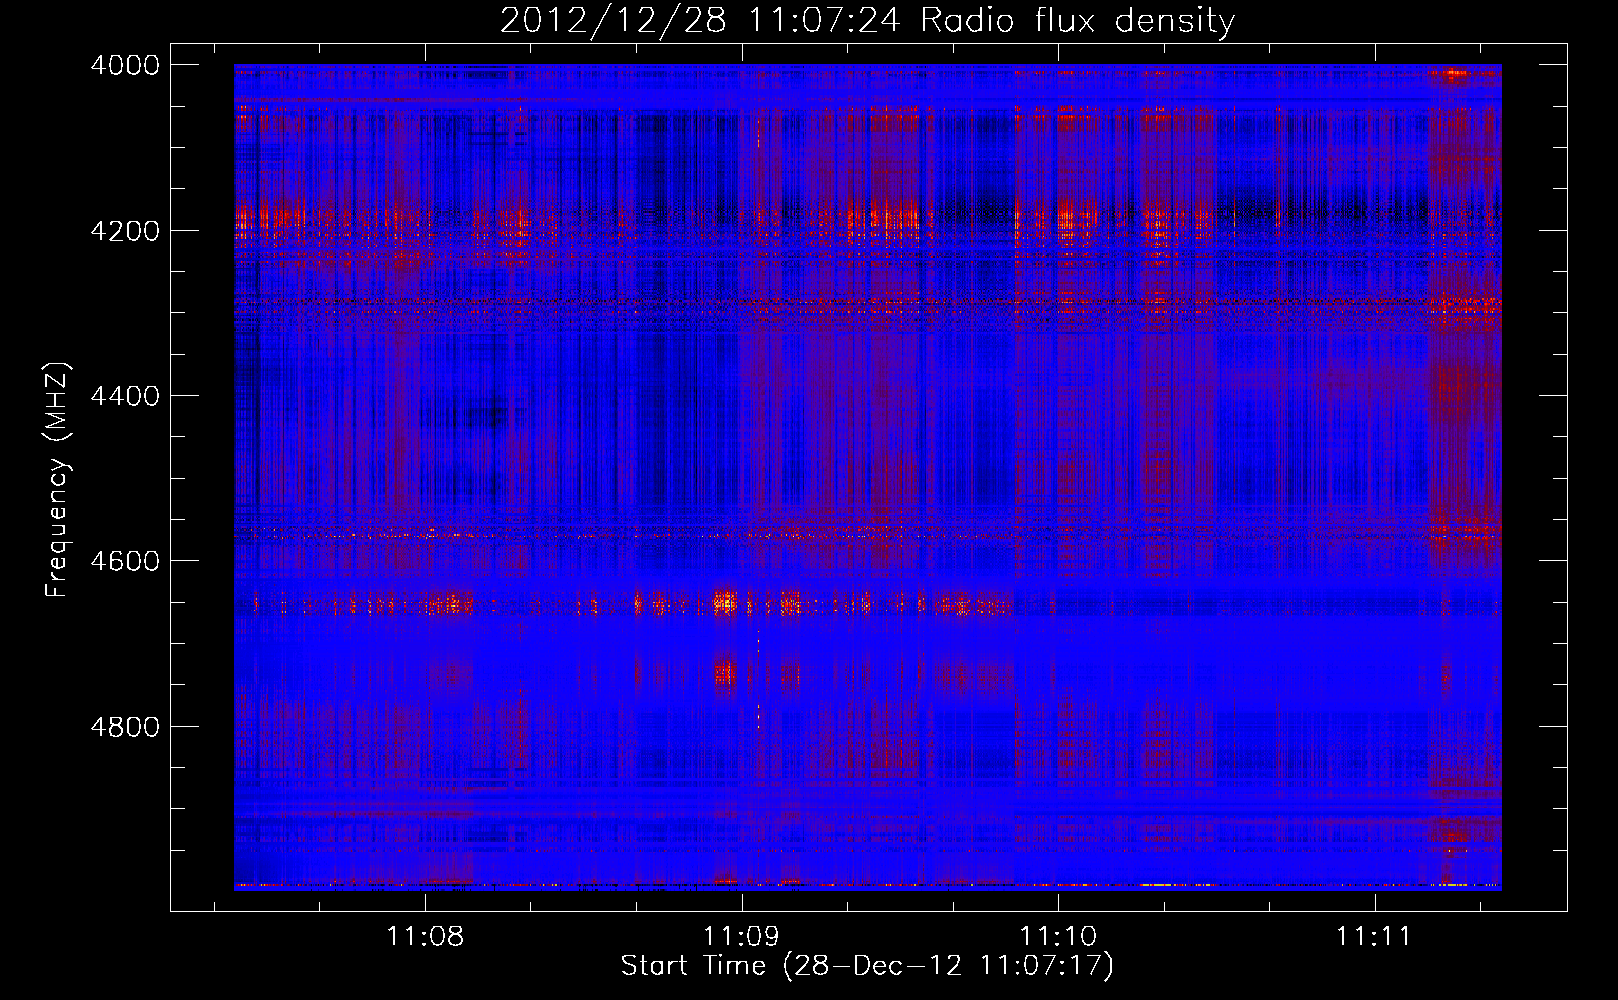Click the 11:10 time tick label
This screenshot has height=1000, width=1618.
(x=1058, y=936)
